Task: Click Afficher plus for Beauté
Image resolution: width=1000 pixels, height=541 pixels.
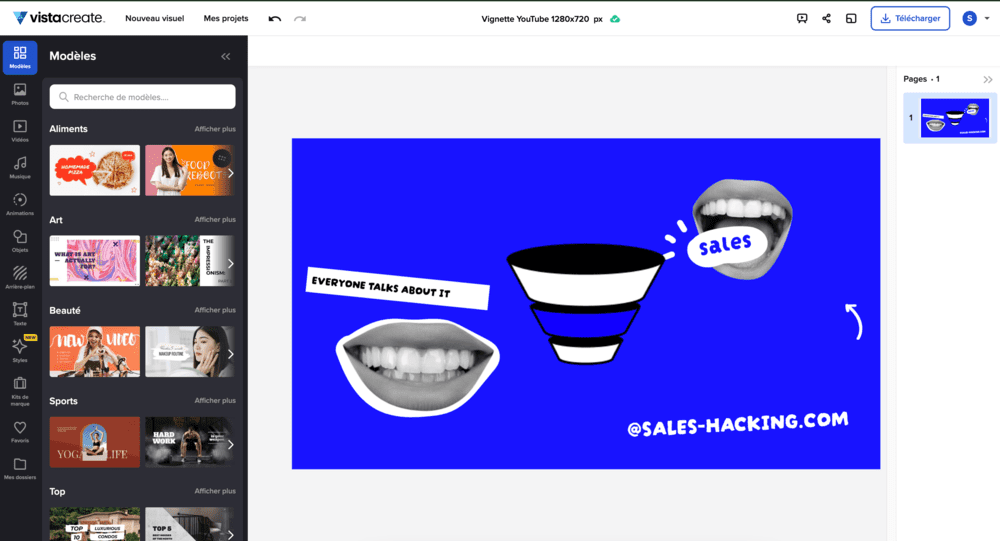Action: point(215,310)
